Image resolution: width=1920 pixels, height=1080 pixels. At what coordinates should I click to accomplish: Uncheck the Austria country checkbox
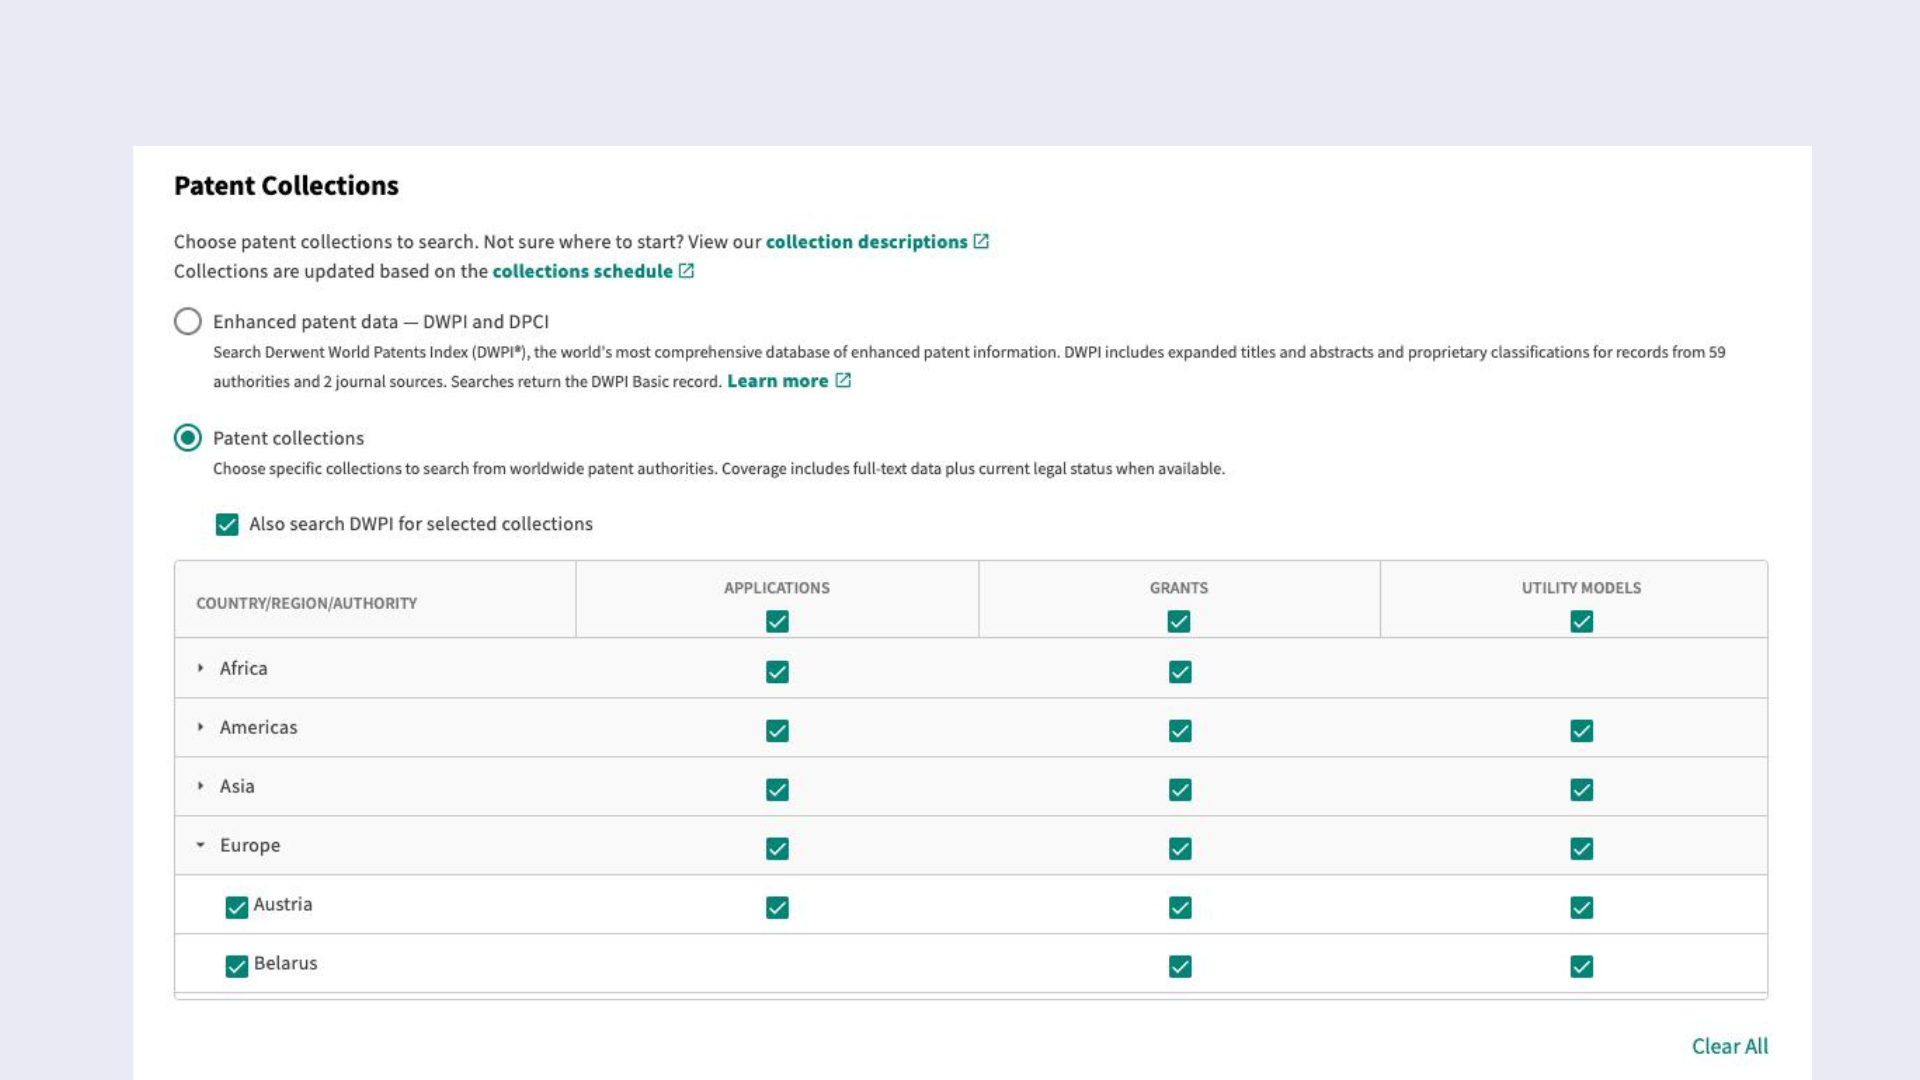[x=236, y=907]
